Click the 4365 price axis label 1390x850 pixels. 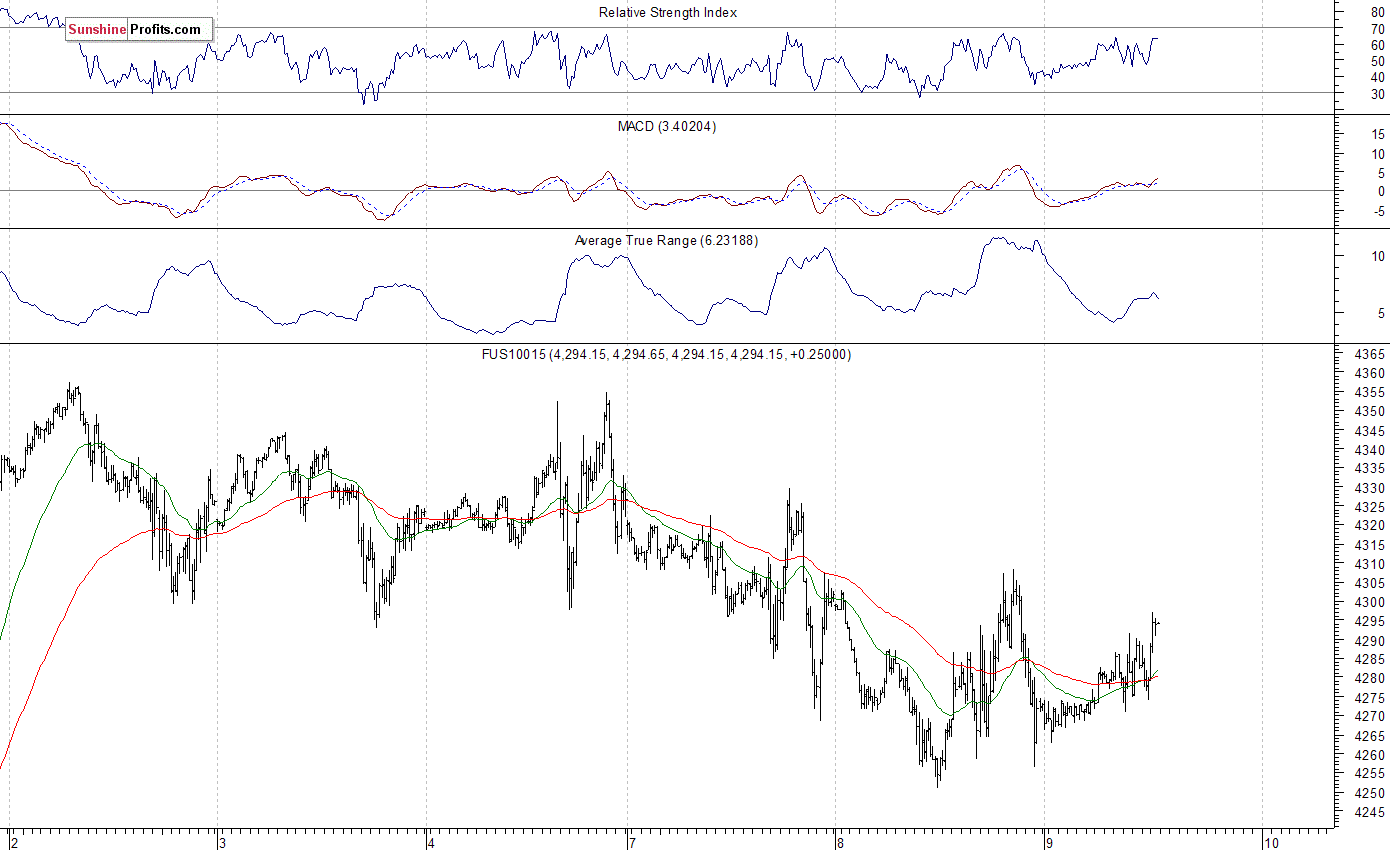(1368, 354)
